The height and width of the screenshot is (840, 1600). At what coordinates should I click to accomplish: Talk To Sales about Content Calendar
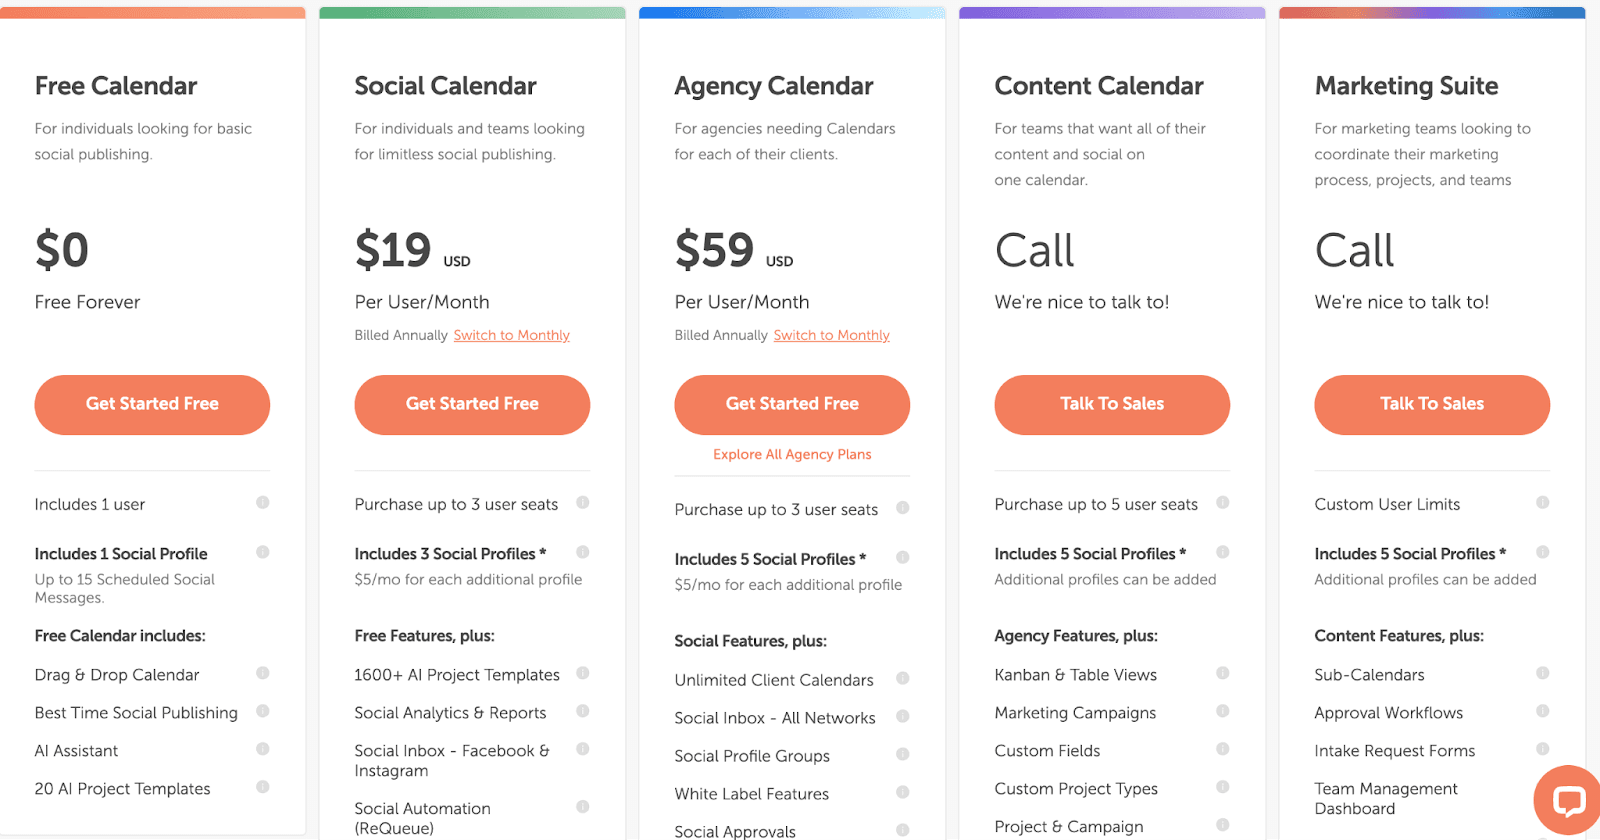[x=1112, y=404]
